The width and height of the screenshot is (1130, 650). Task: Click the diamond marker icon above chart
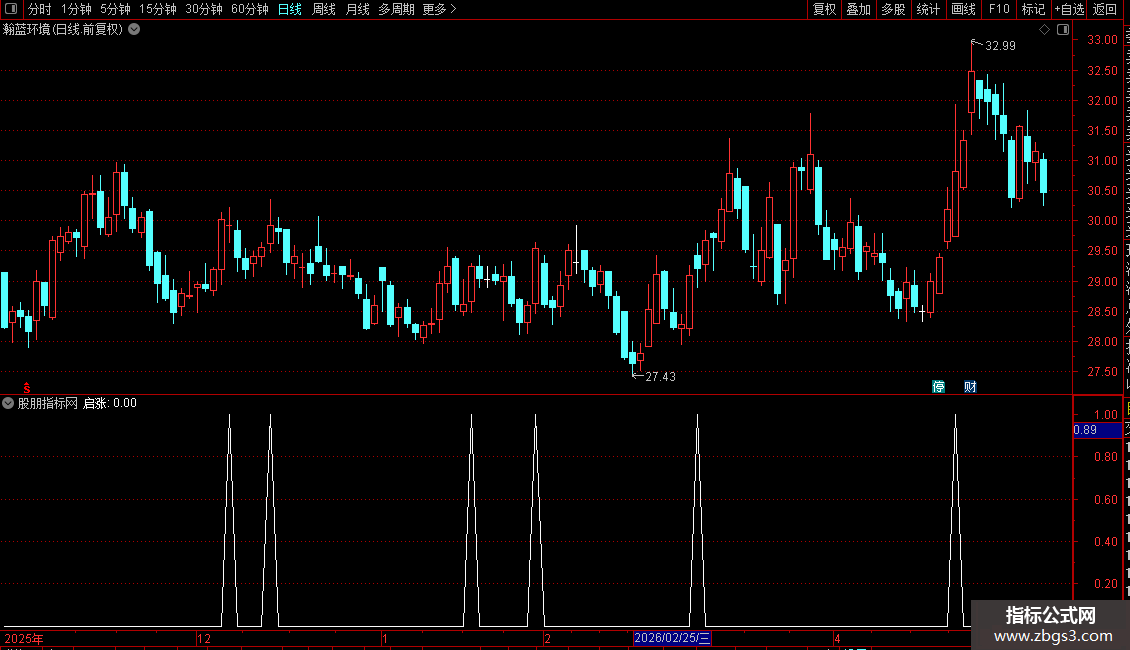(1044, 30)
